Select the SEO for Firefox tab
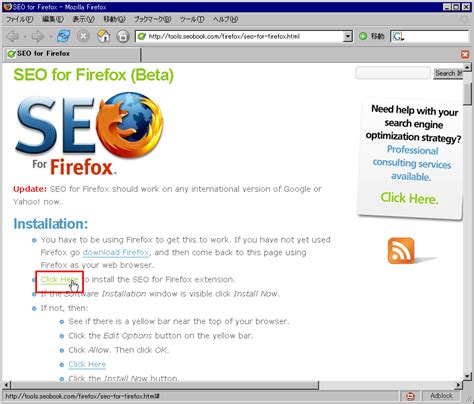The height and width of the screenshot is (404, 474). click(x=72, y=54)
